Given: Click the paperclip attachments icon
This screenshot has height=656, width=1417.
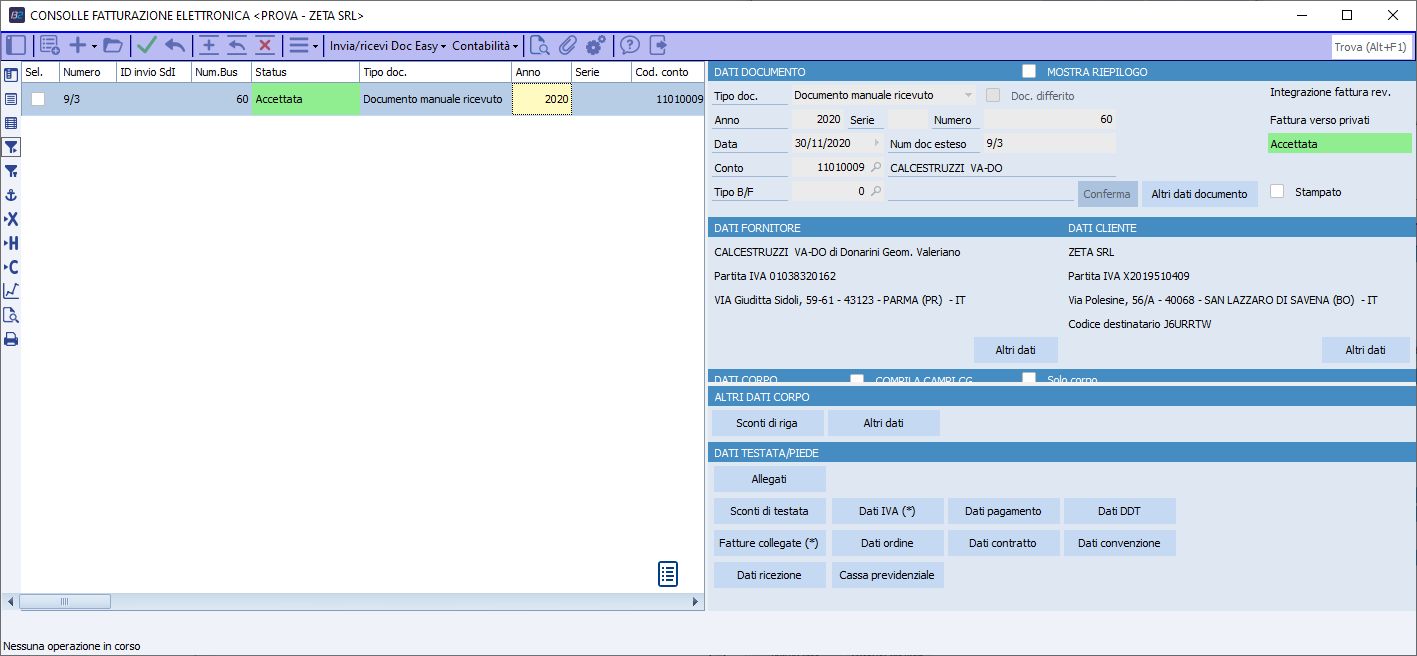Looking at the screenshot, I should pyautogui.click(x=567, y=45).
